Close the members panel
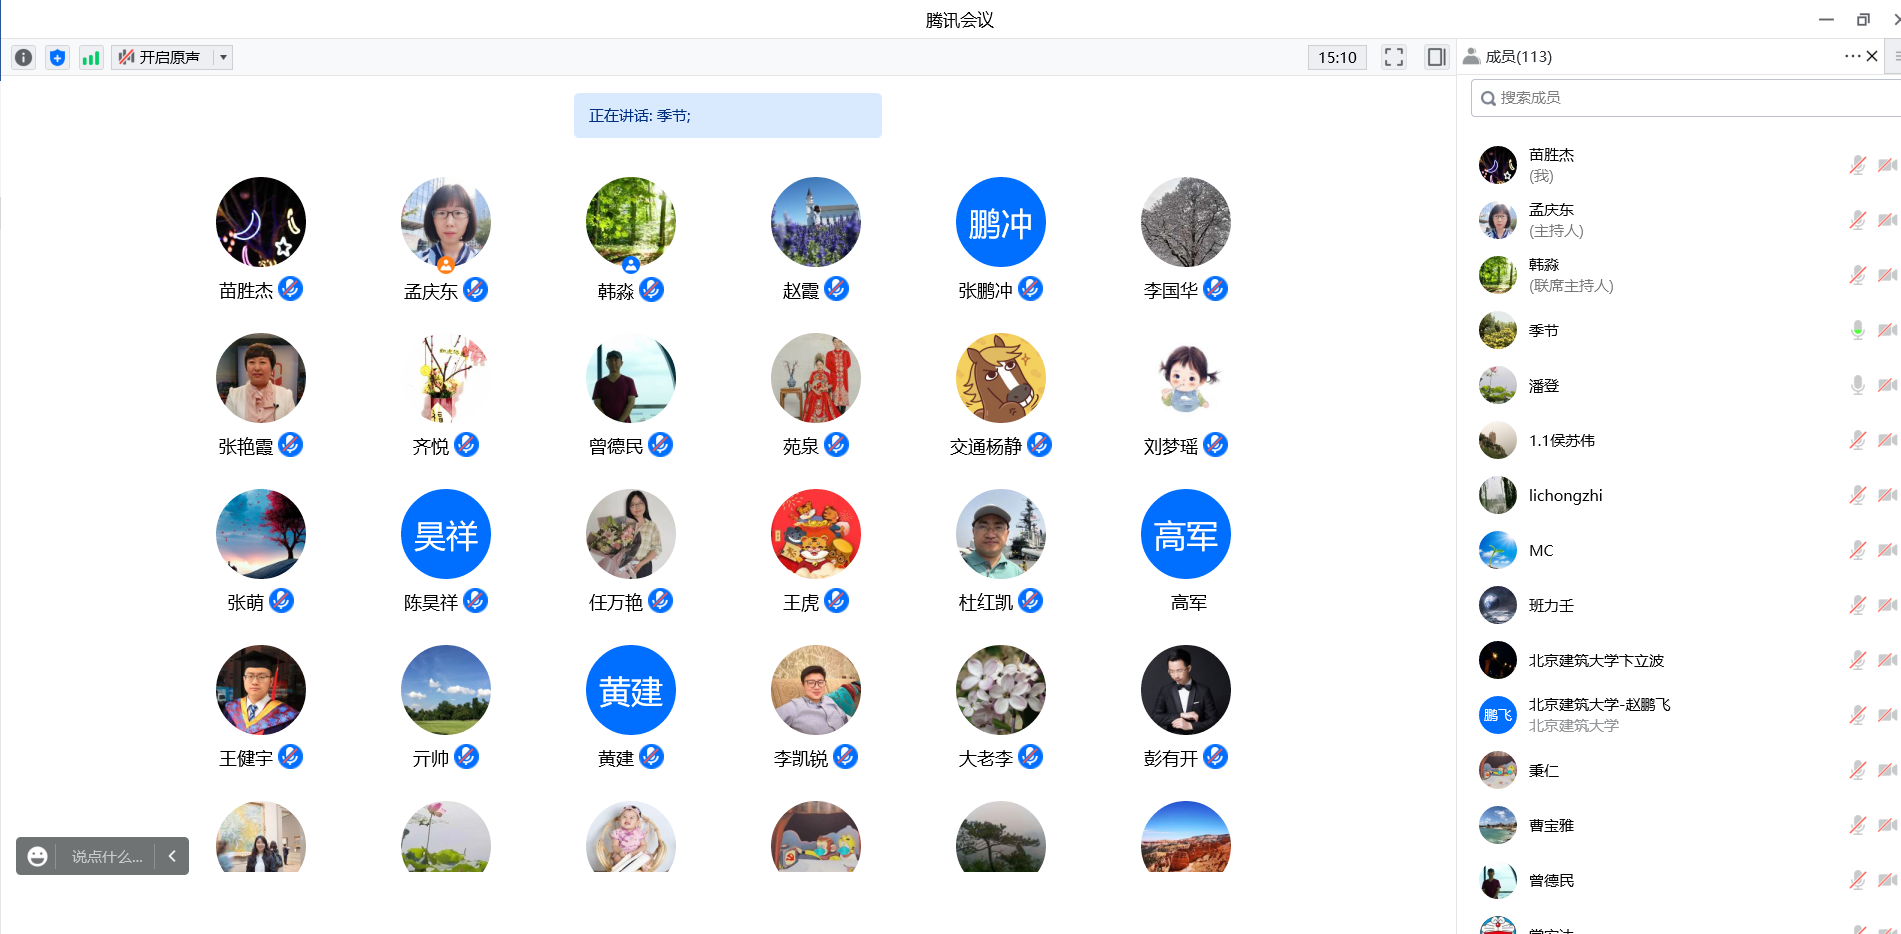The image size is (1901, 934). [1872, 56]
